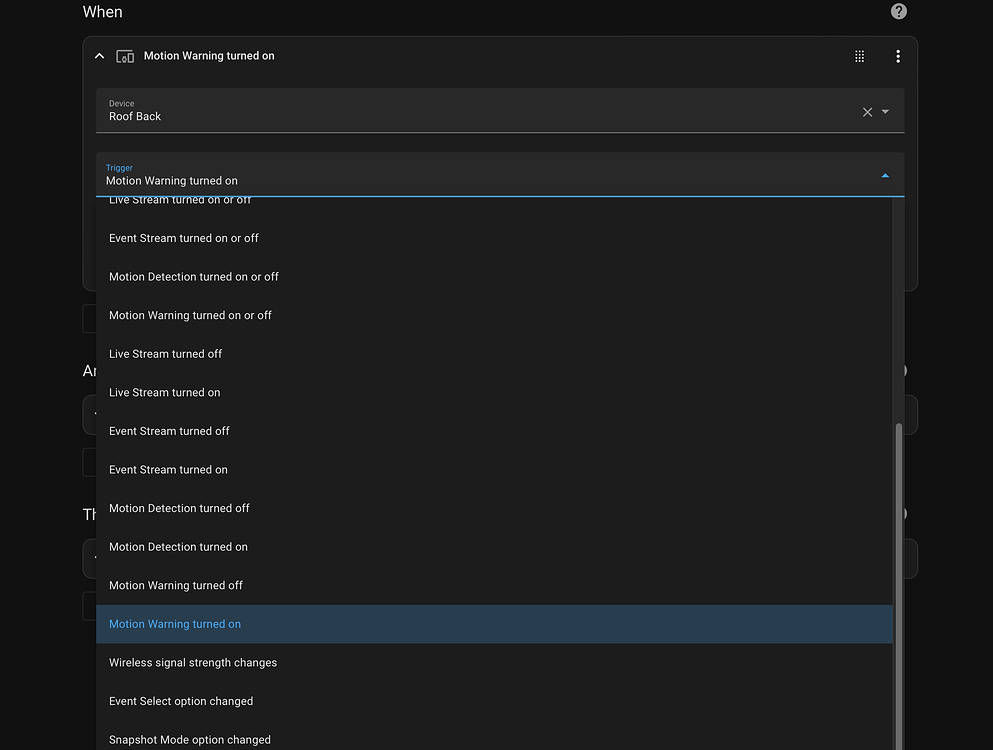Choose Event Select option changed
The height and width of the screenshot is (750, 993).
[x=180, y=701]
